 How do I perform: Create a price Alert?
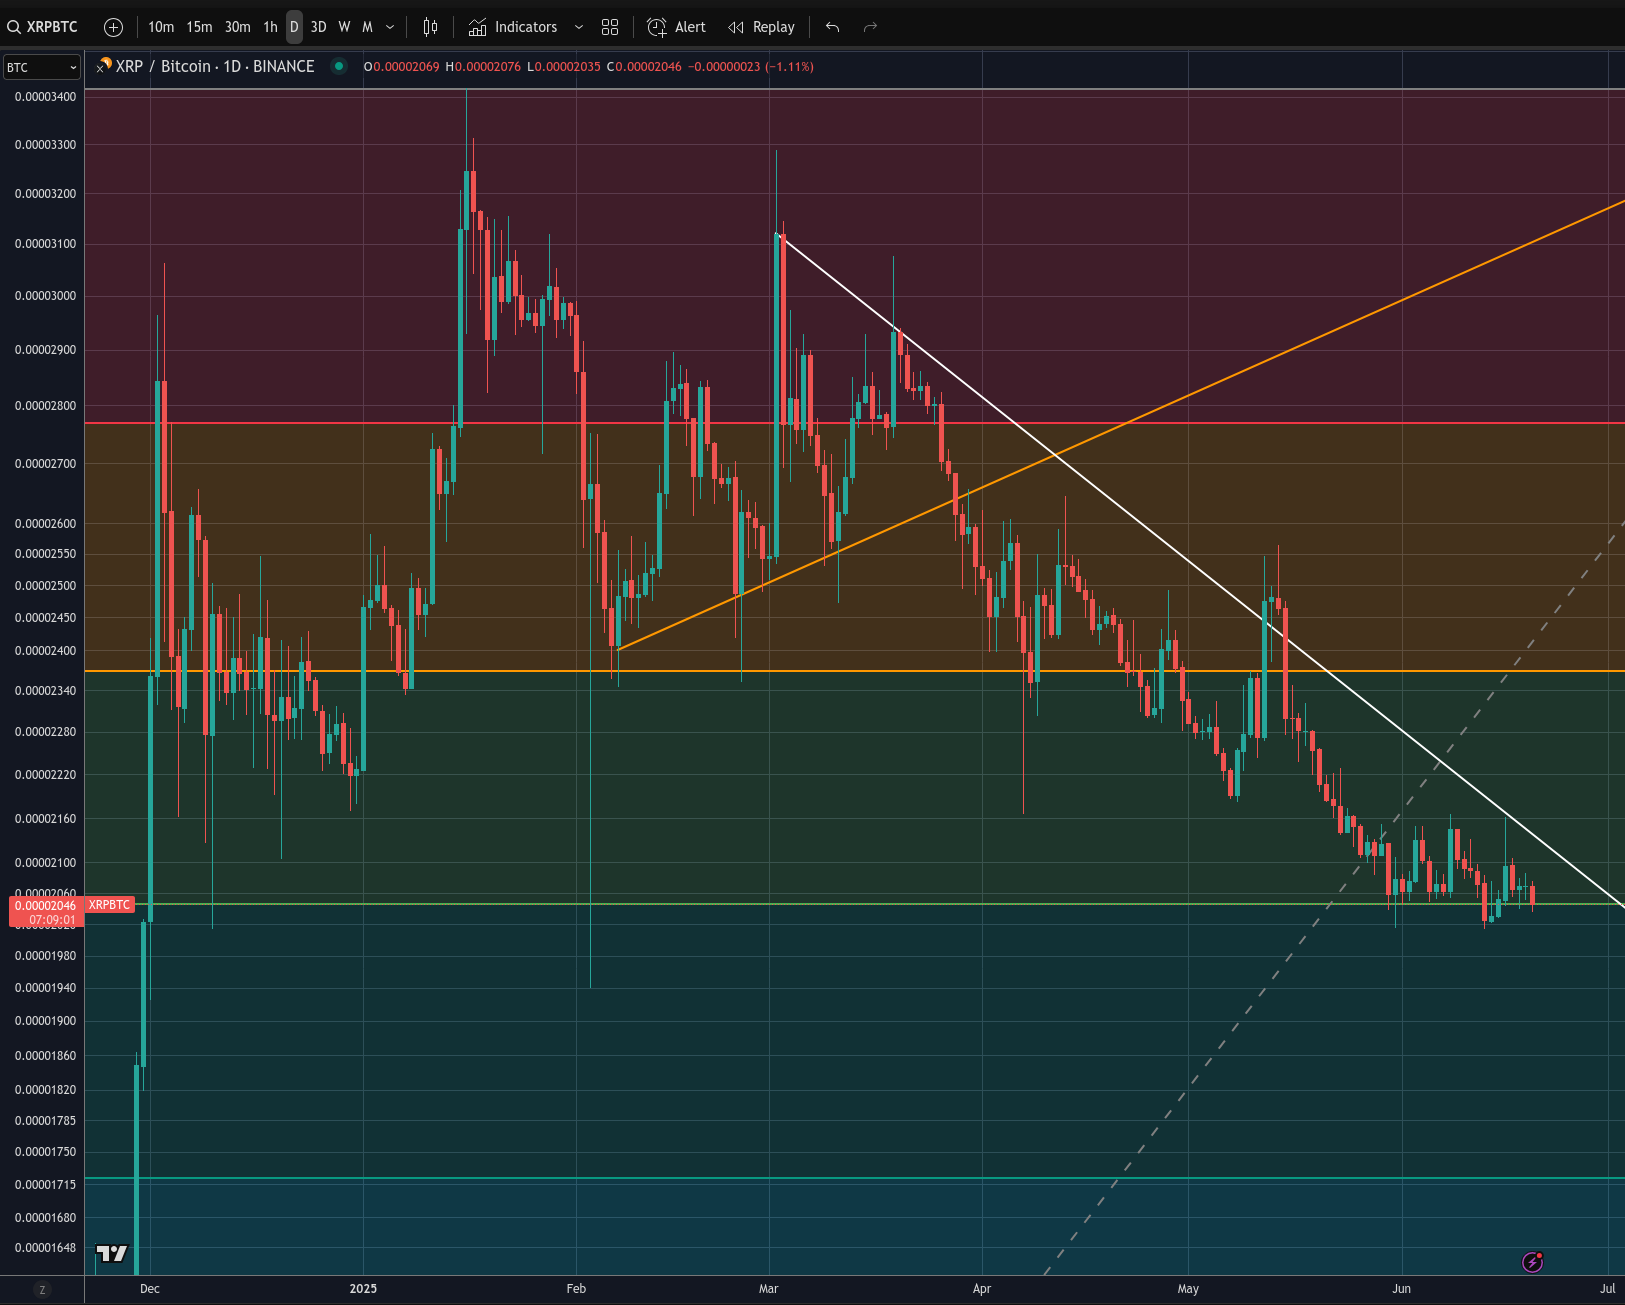point(677,27)
